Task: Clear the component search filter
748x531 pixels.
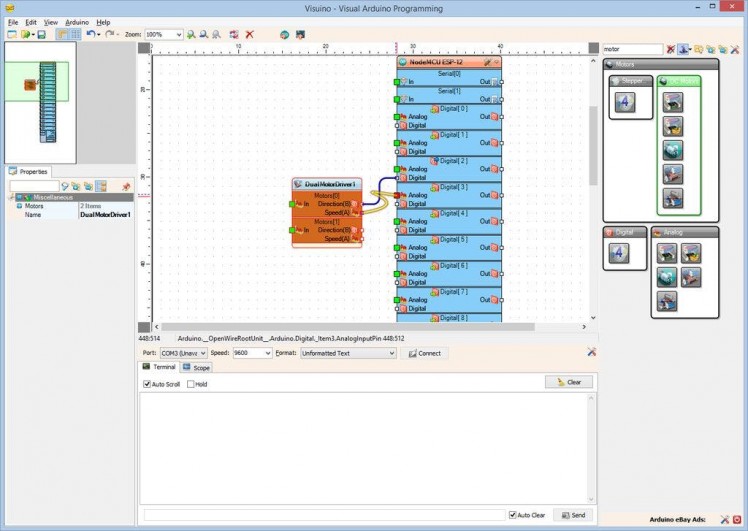Action: 671,49
